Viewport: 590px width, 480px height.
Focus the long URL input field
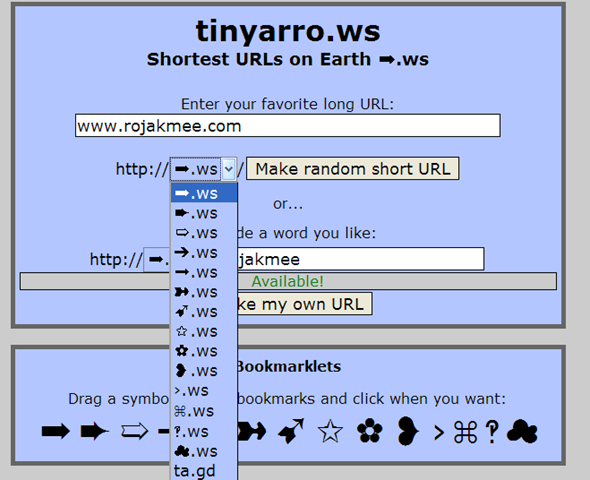[288, 125]
